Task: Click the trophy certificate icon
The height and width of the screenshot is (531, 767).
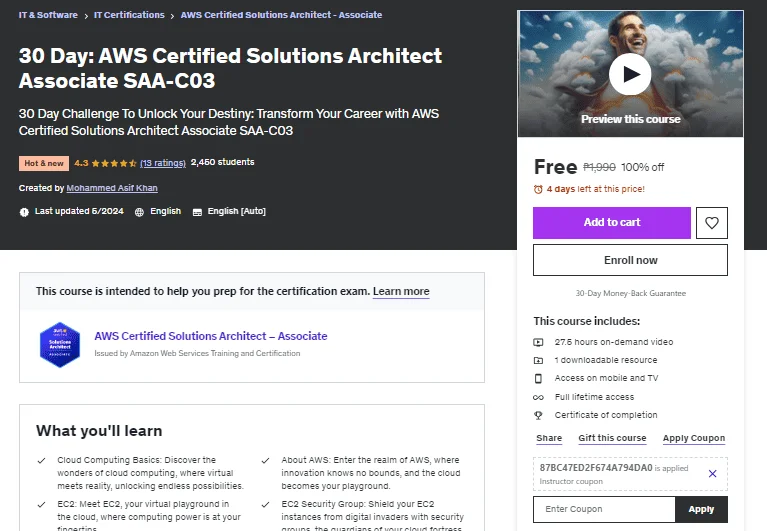Action: coord(538,415)
